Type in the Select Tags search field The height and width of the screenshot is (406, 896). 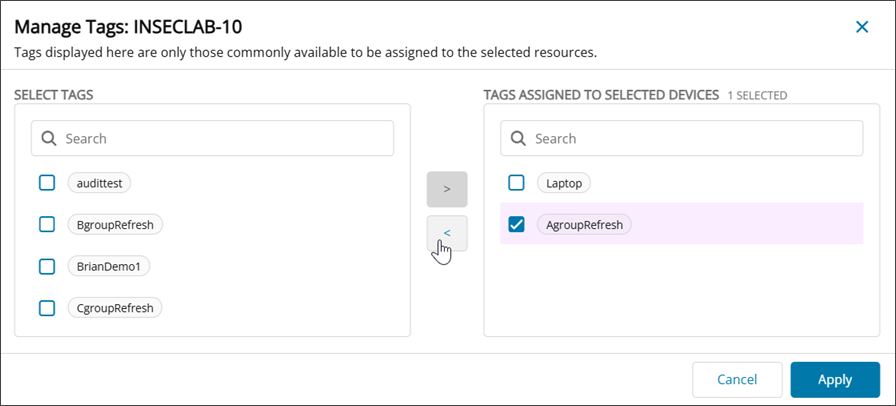click(225, 139)
